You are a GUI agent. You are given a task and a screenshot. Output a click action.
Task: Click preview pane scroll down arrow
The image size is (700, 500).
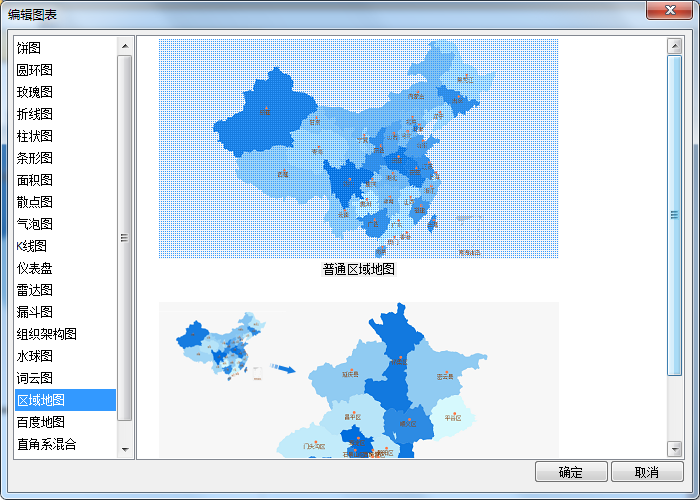point(674,450)
